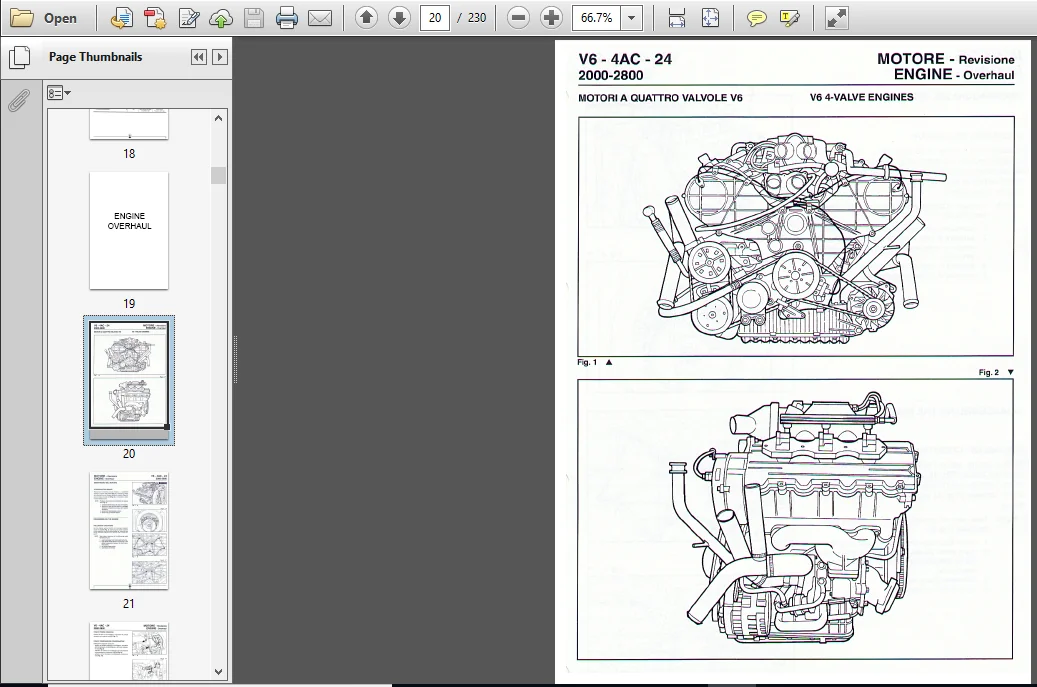Open the zoom level dropdown arrow

pyautogui.click(x=632, y=18)
